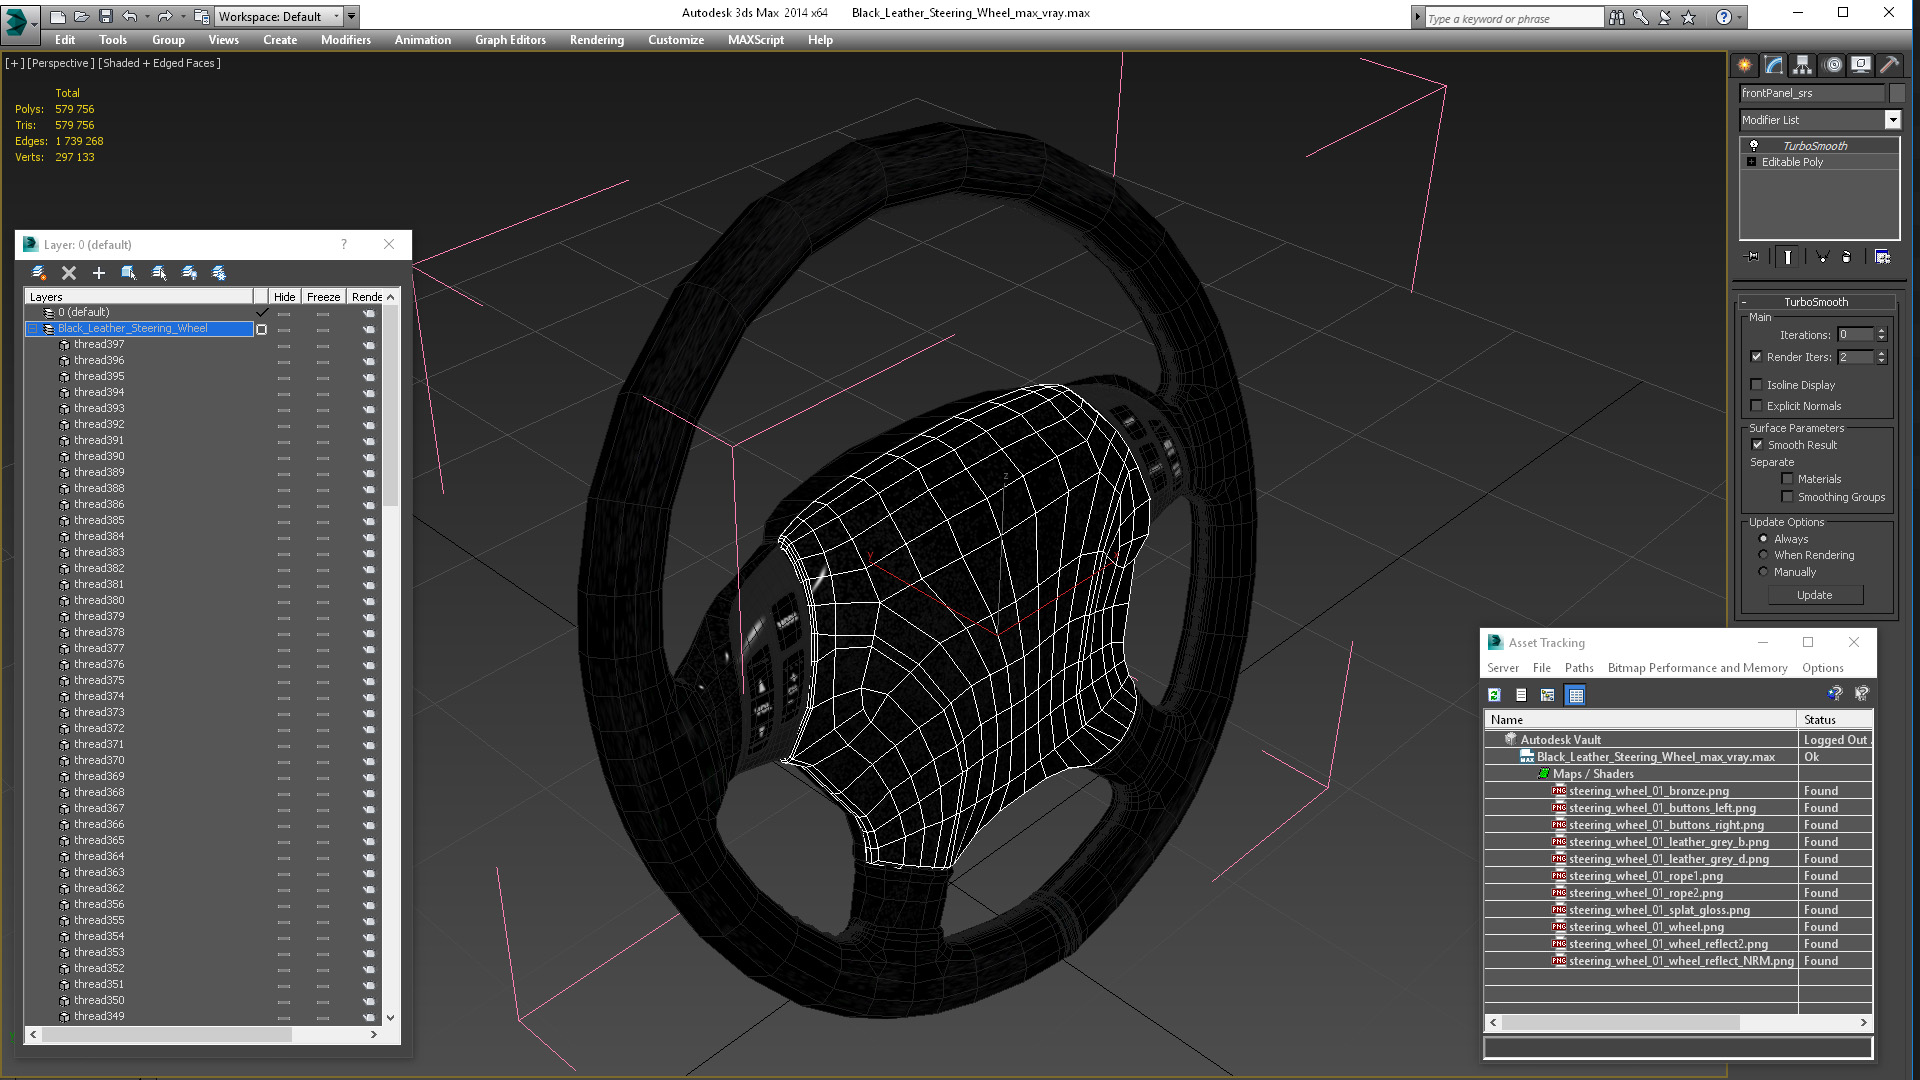Click the Save File floppy icon
This screenshot has width=1920, height=1080.
[105, 16]
